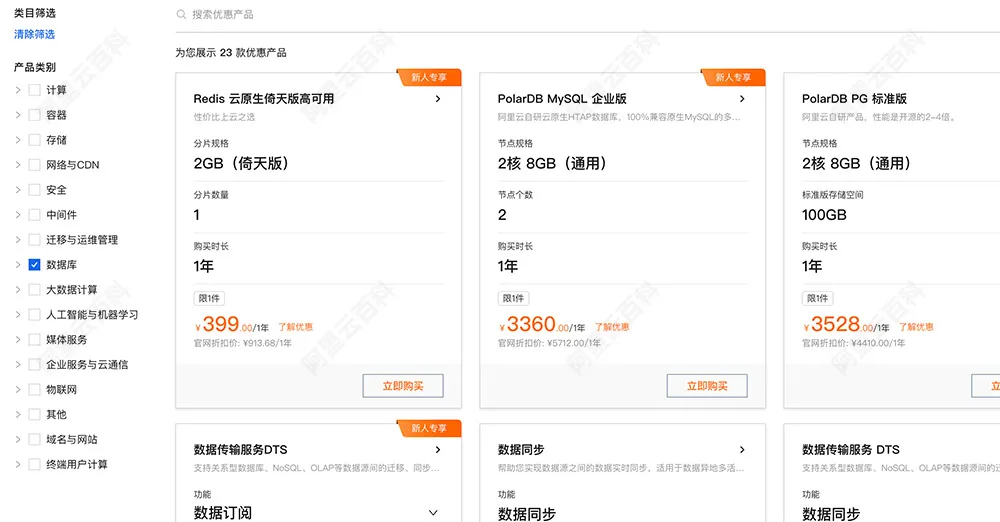Expand the 人工智能与机器学习 arrow

(18, 314)
